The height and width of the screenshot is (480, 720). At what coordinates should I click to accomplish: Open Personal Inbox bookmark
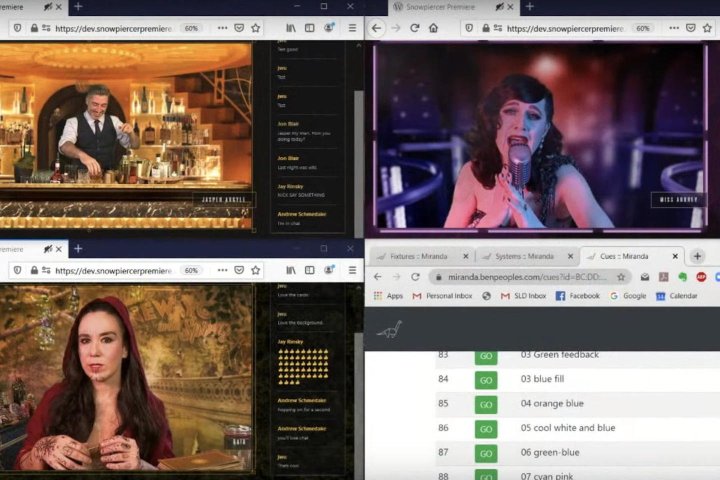coord(442,296)
